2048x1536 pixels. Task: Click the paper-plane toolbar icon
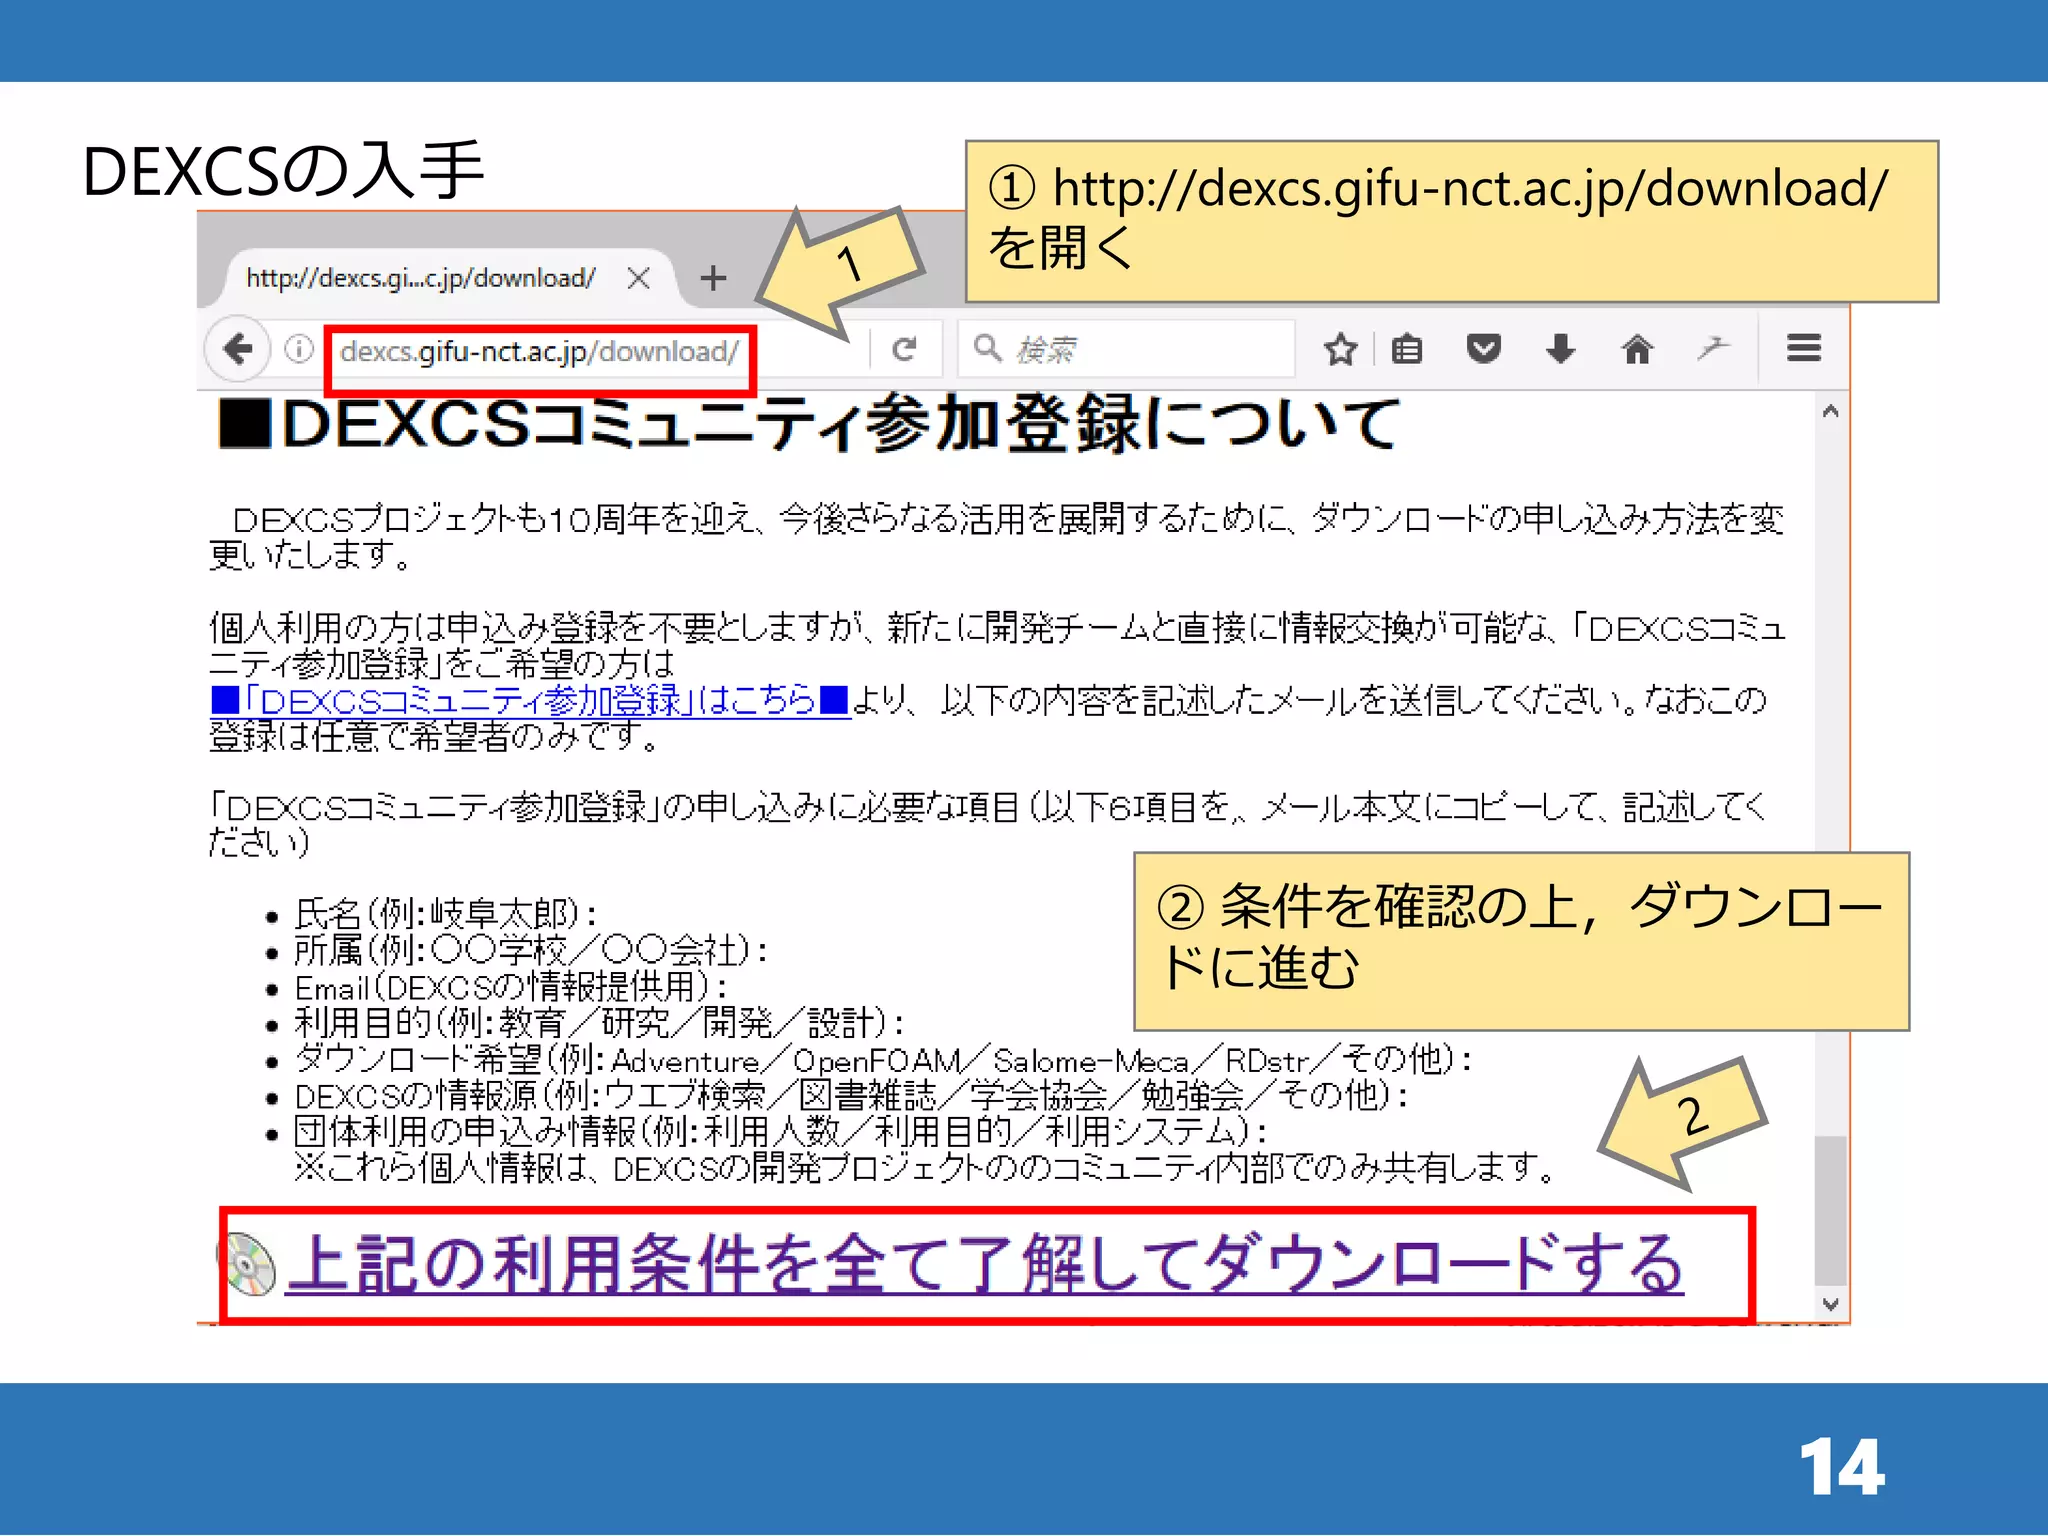pos(1713,348)
